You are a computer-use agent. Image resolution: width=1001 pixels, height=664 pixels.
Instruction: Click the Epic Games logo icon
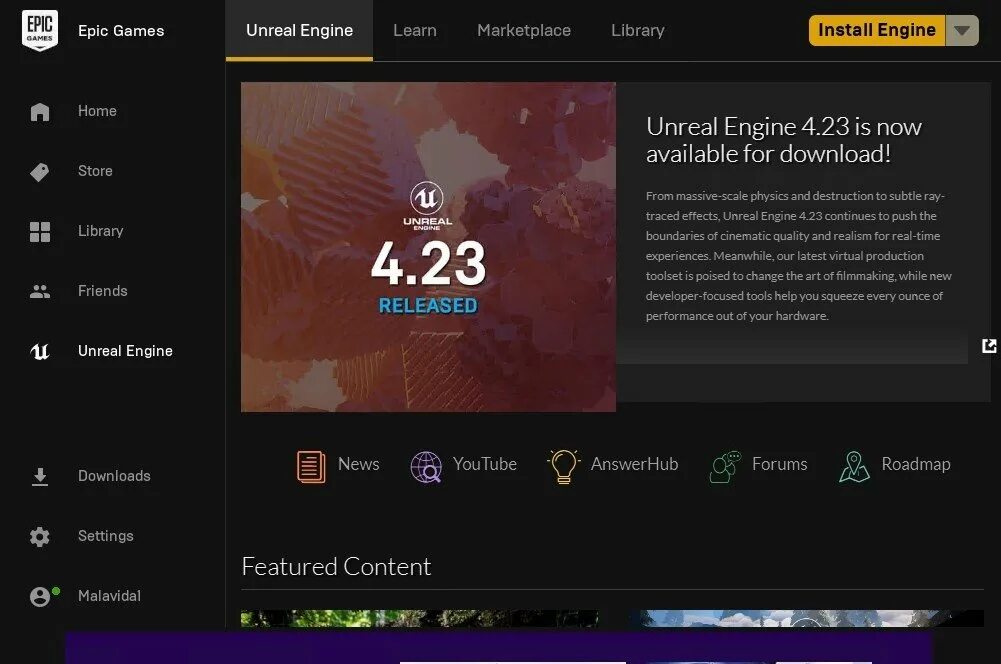40,30
